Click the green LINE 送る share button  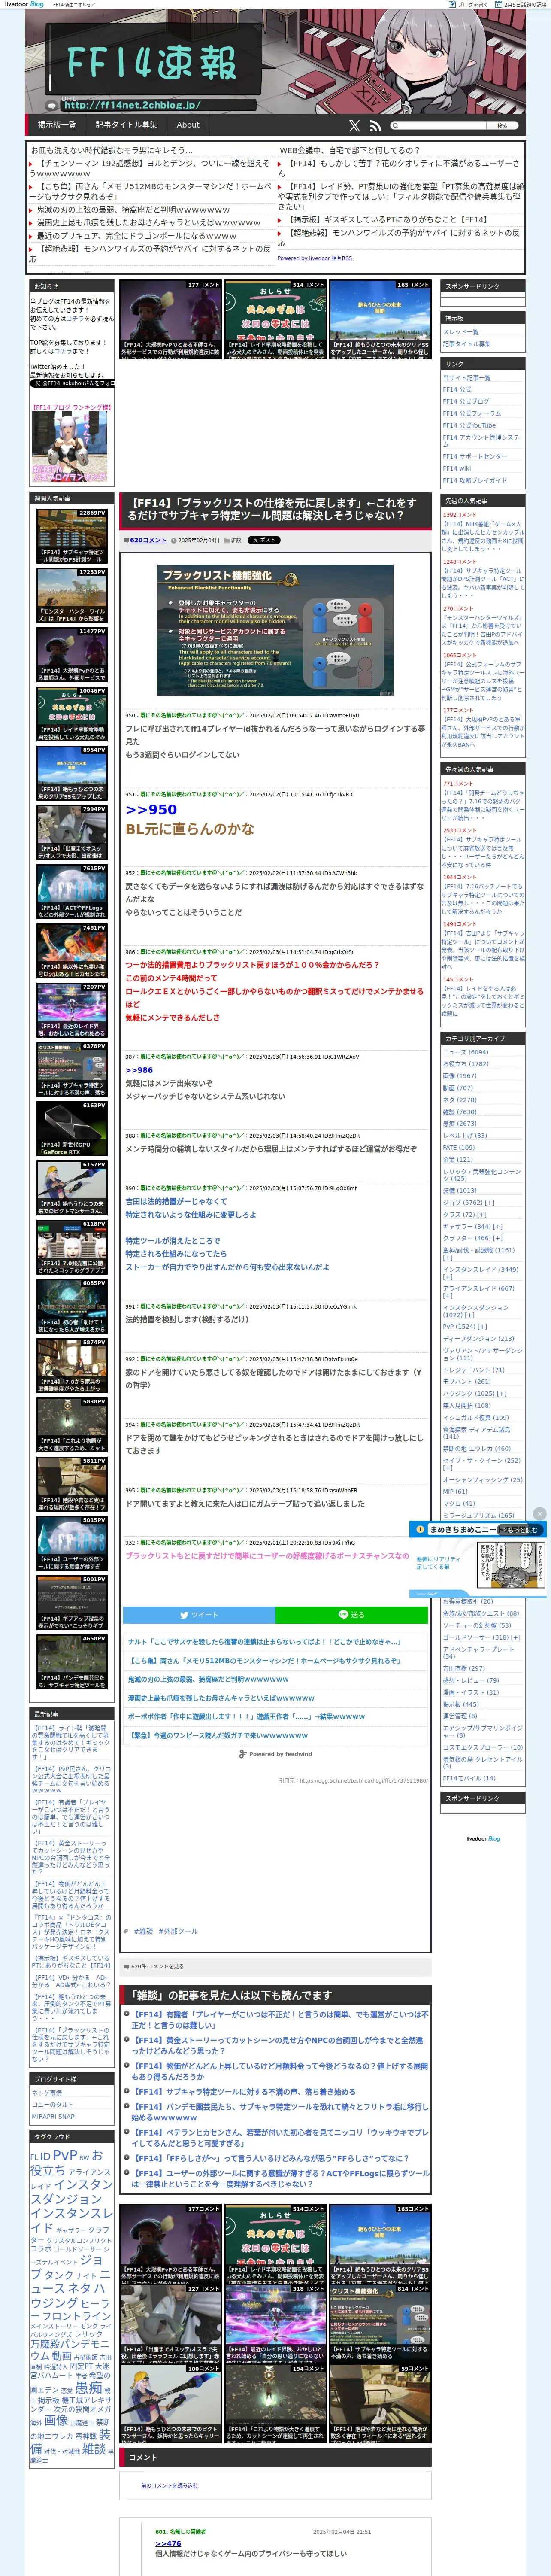pos(352,1615)
